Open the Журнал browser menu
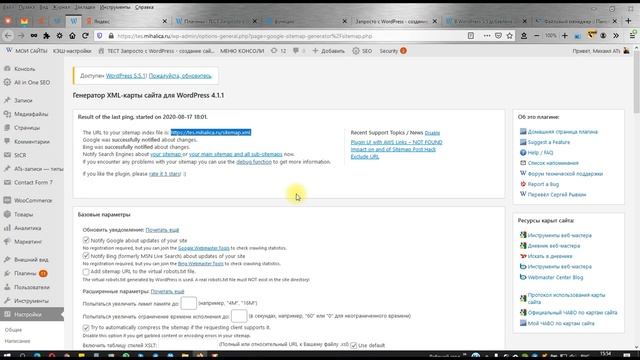The image size is (640, 360). click(61, 7)
